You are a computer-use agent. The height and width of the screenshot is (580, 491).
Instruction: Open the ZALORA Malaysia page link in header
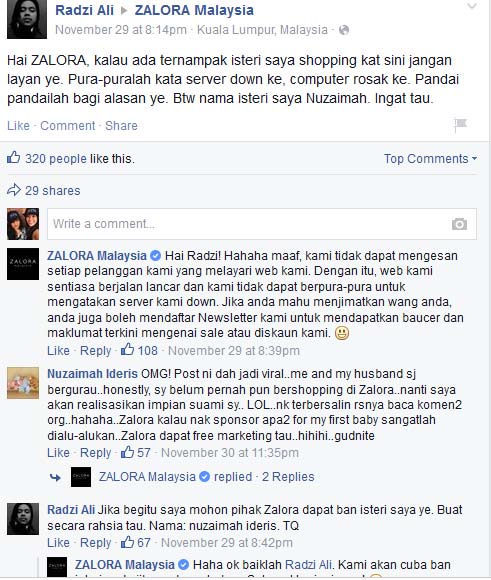tap(194, 10)
